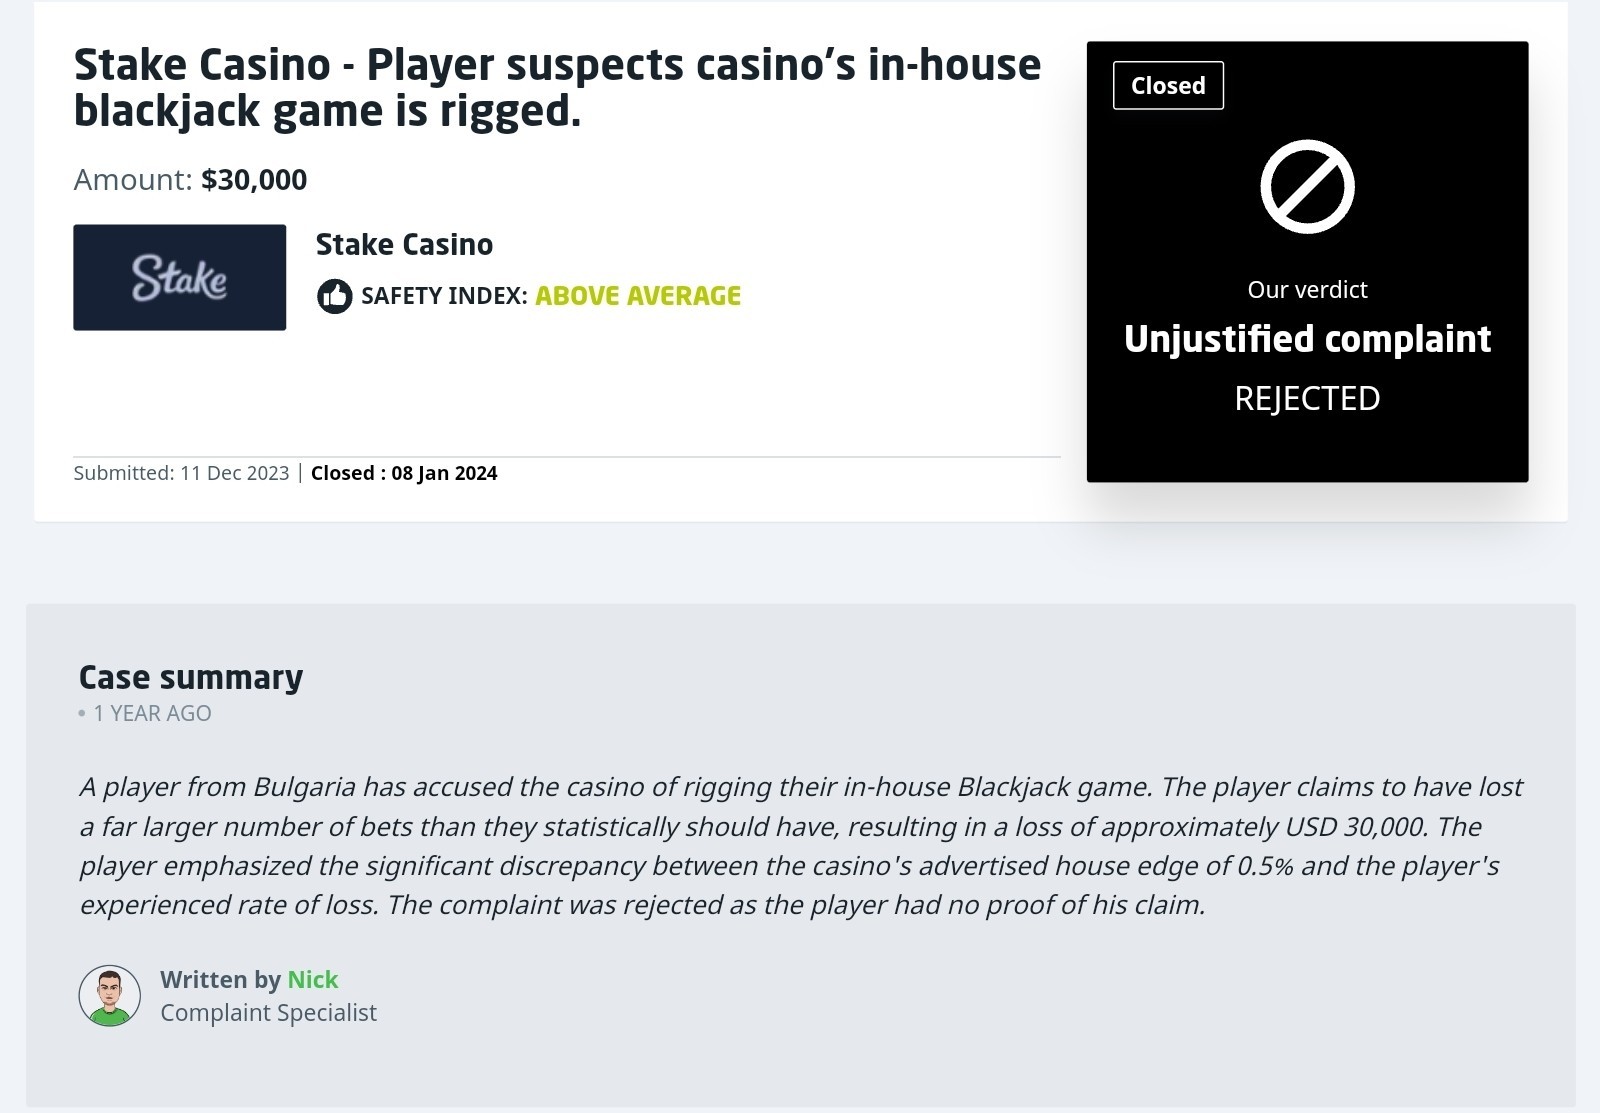Click the Closed 08 Jan 2024 date
Viewport: 1600px width, 1113px height.
[x=404, y=473]
